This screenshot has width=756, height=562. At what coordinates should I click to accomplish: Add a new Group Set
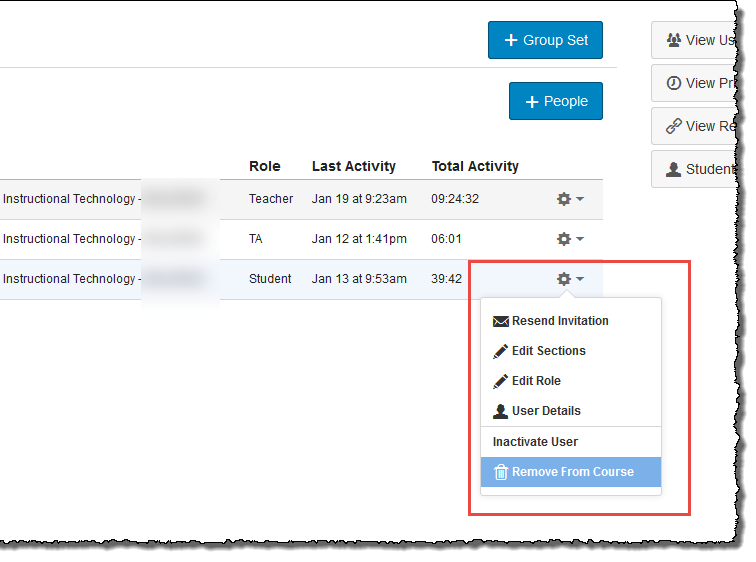click(x=545, y=40)
